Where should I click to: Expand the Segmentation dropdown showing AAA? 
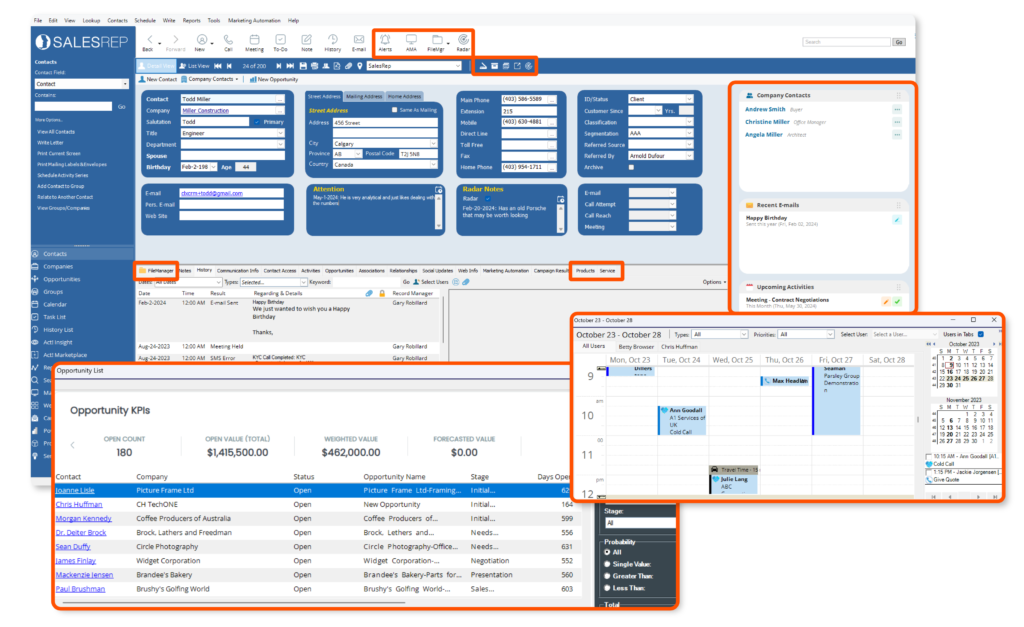coord(689,133)
